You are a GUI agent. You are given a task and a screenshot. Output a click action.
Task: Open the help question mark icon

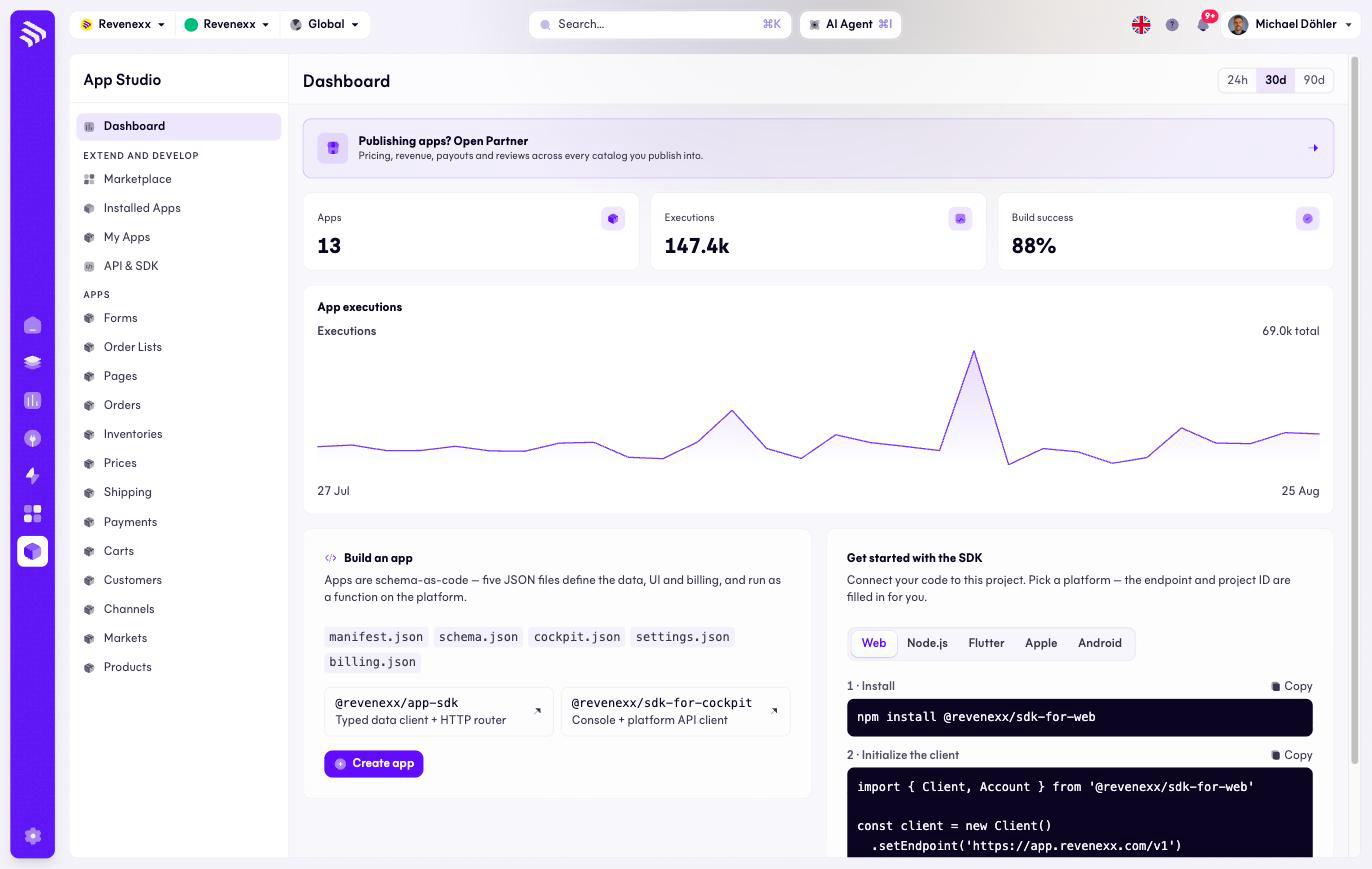click(1172, 25)
